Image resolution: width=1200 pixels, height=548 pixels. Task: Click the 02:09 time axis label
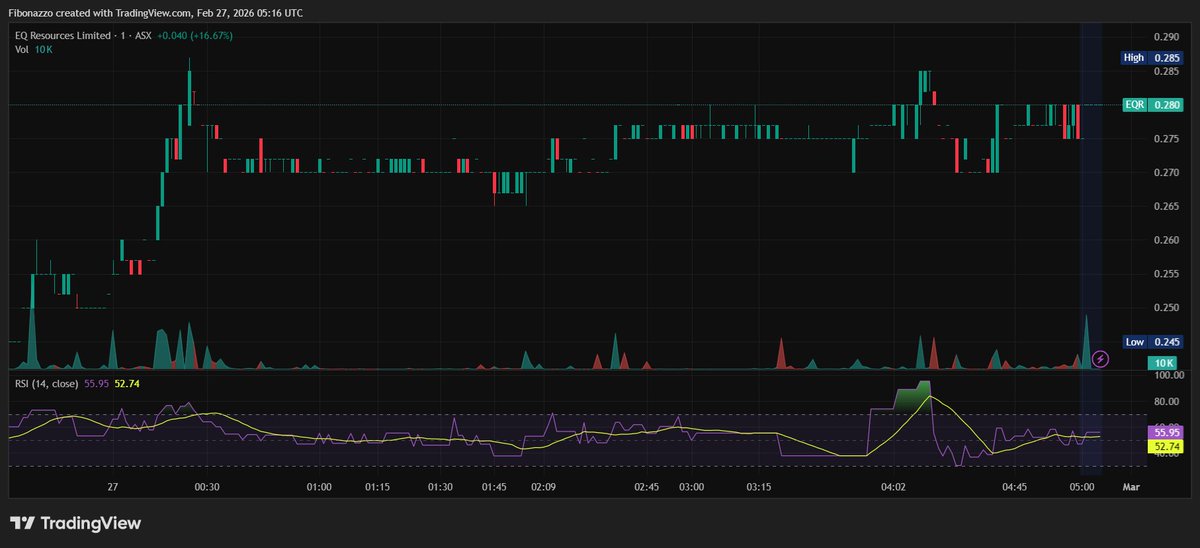click(544, 487)
